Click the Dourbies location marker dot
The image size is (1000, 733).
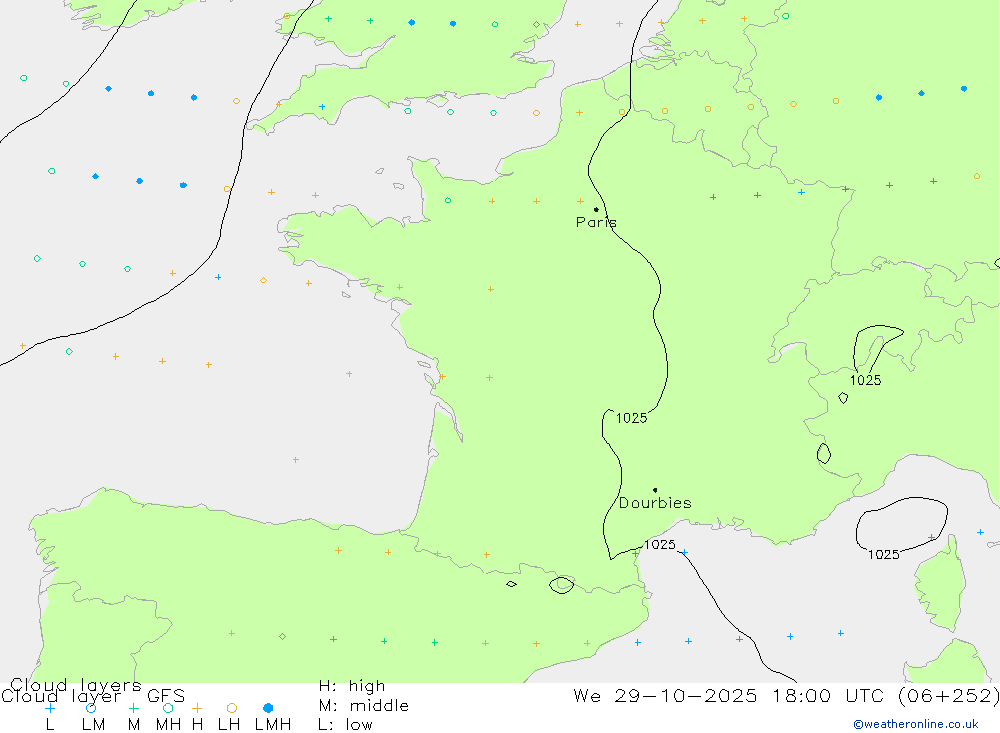pyautogui.click(x=655, y=490)
